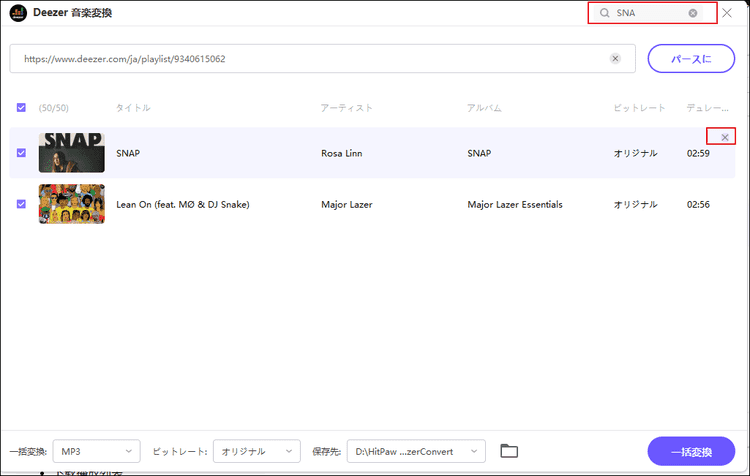This screenshot has width=750, height=476.
Task: Uncheck the SNAP track checkbox
Action: [x=21, y=153]
